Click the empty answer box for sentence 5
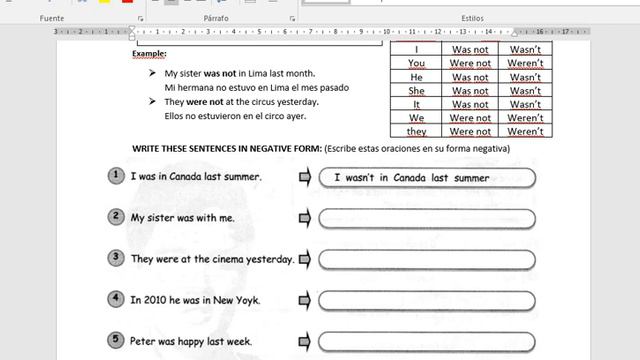Image resolution: width=640 pixels, height=360 pixels. (427, 342)
